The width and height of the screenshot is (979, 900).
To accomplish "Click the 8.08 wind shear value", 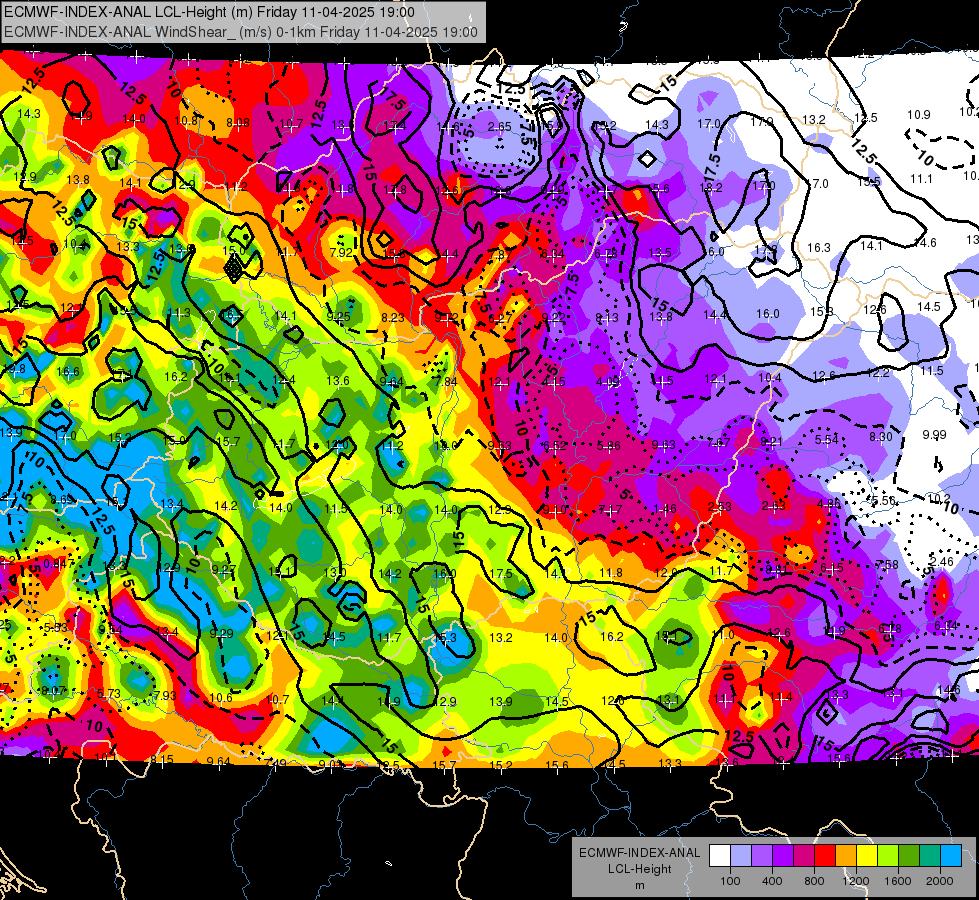I will (238, 123).
